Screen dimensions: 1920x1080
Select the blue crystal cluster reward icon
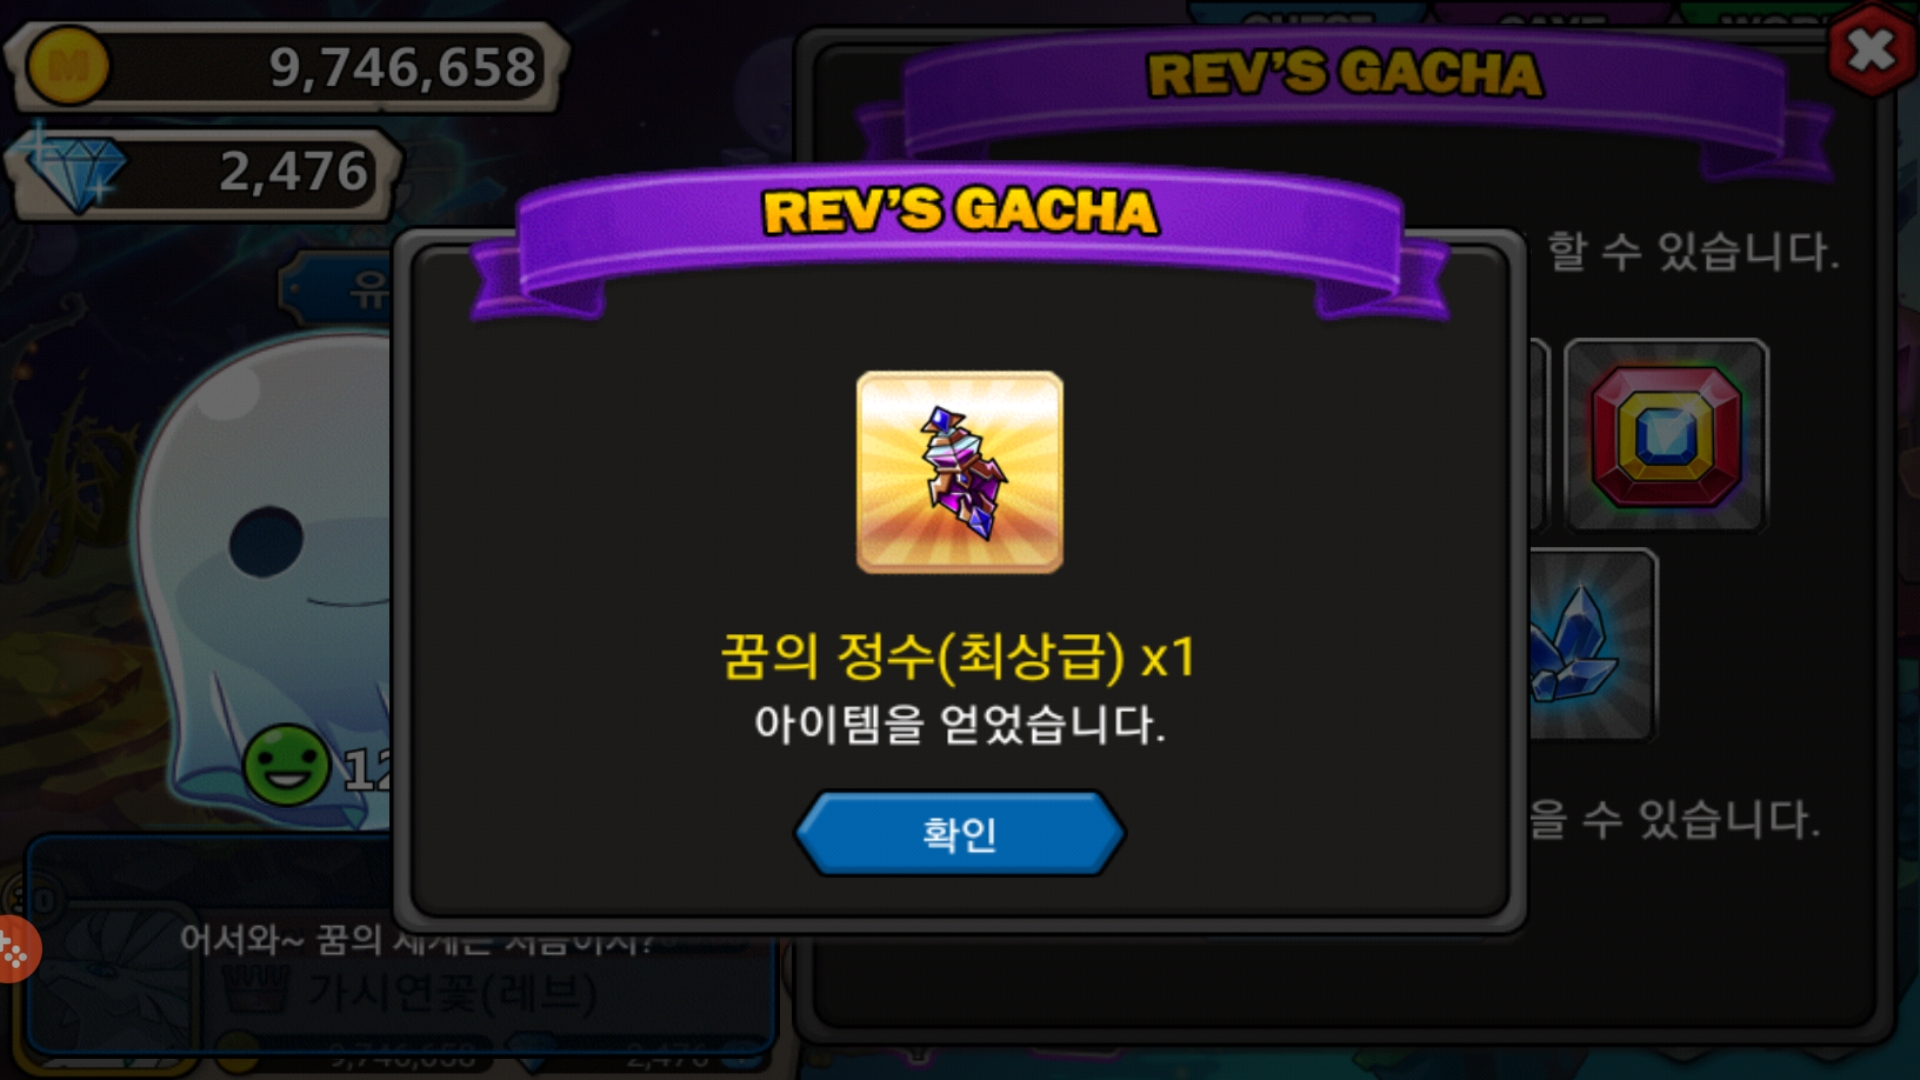pyautogui.click(x=1590, y=645)
